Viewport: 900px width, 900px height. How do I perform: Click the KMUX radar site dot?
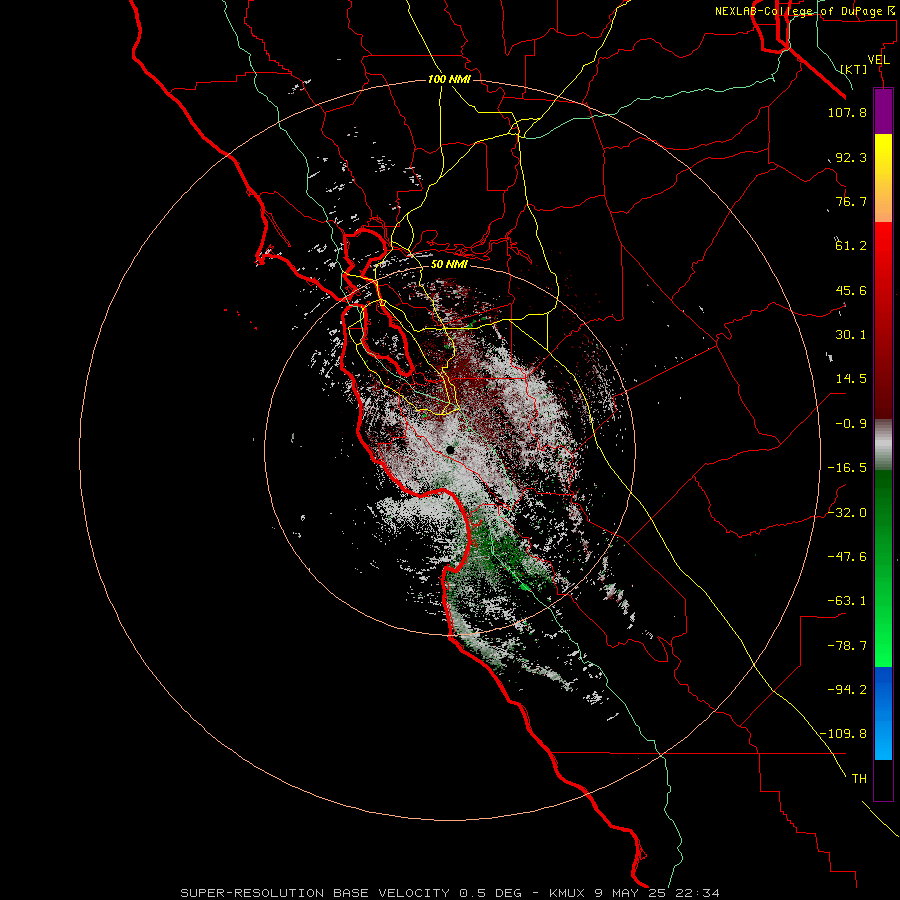pos(450,451)
